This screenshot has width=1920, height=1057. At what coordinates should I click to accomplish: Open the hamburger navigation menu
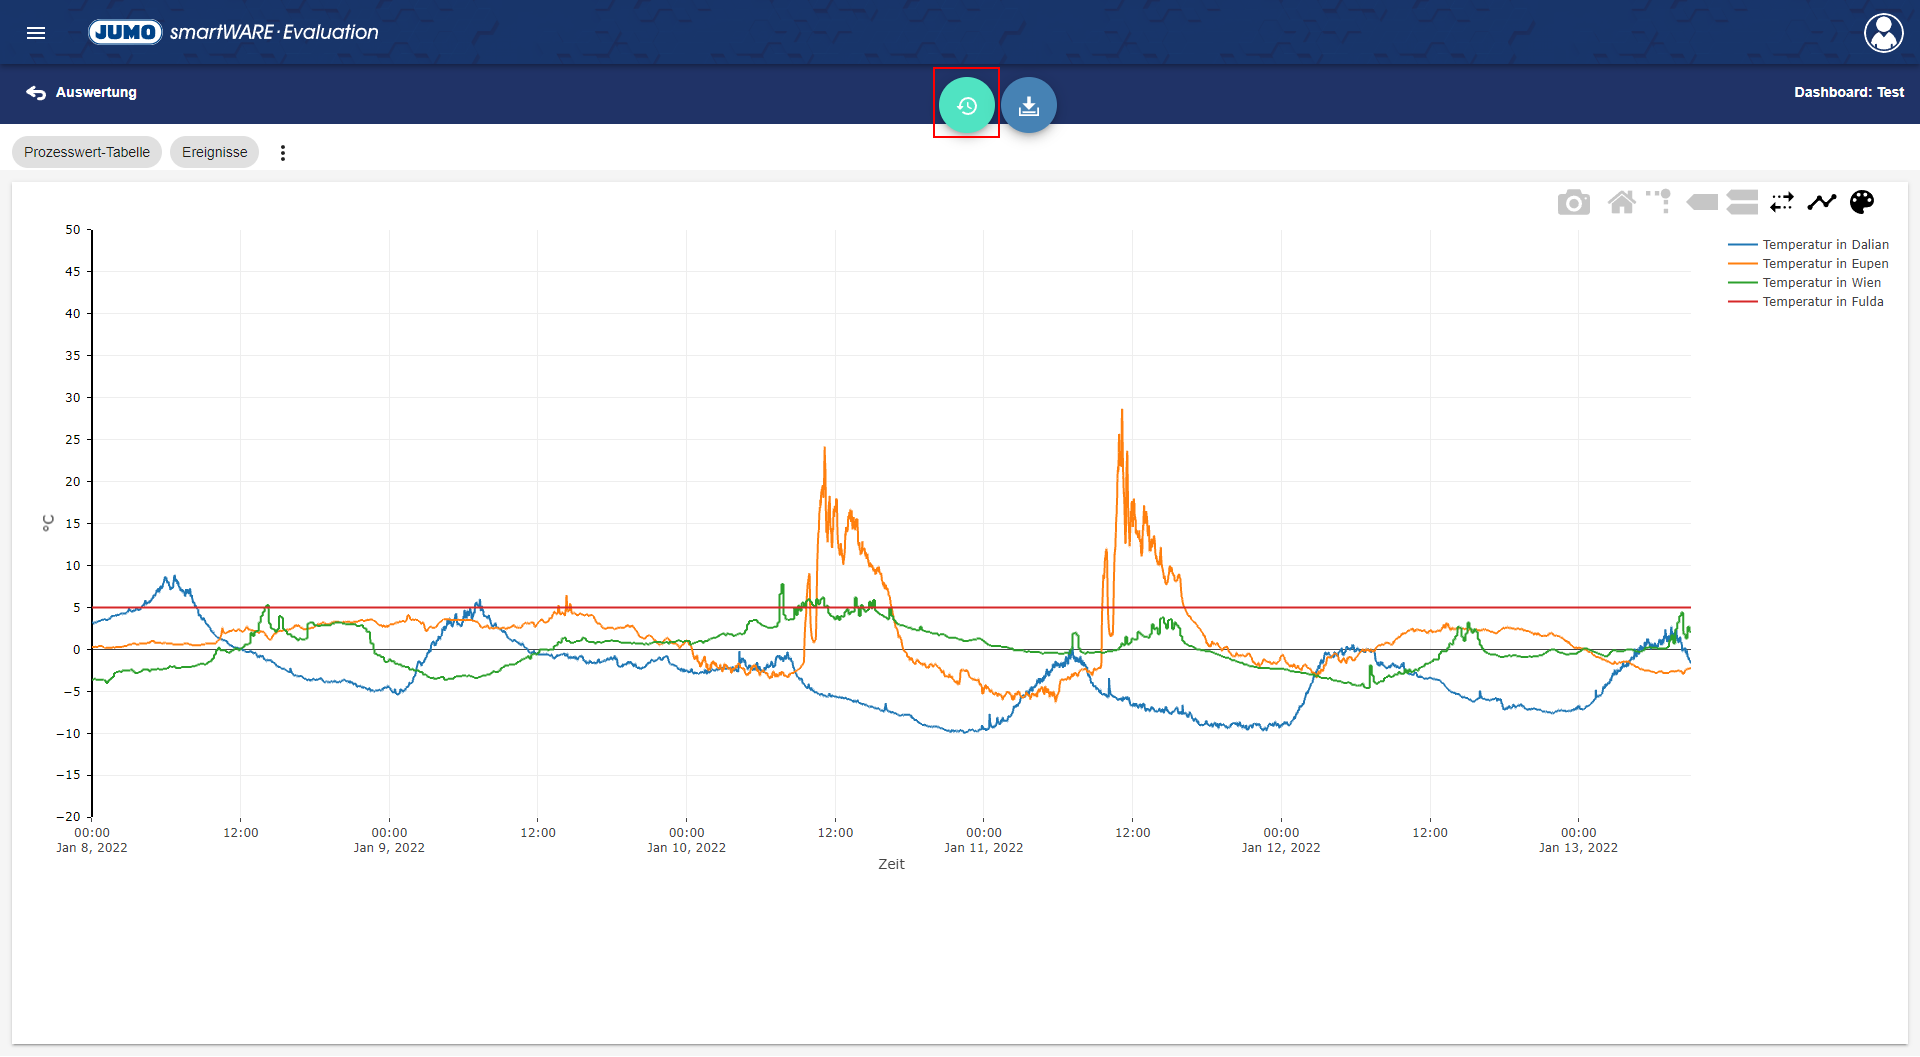coord(36,33)
